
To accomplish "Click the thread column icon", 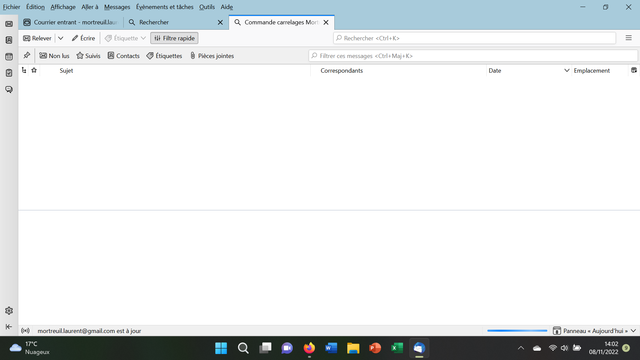I will tap(24, 70).
